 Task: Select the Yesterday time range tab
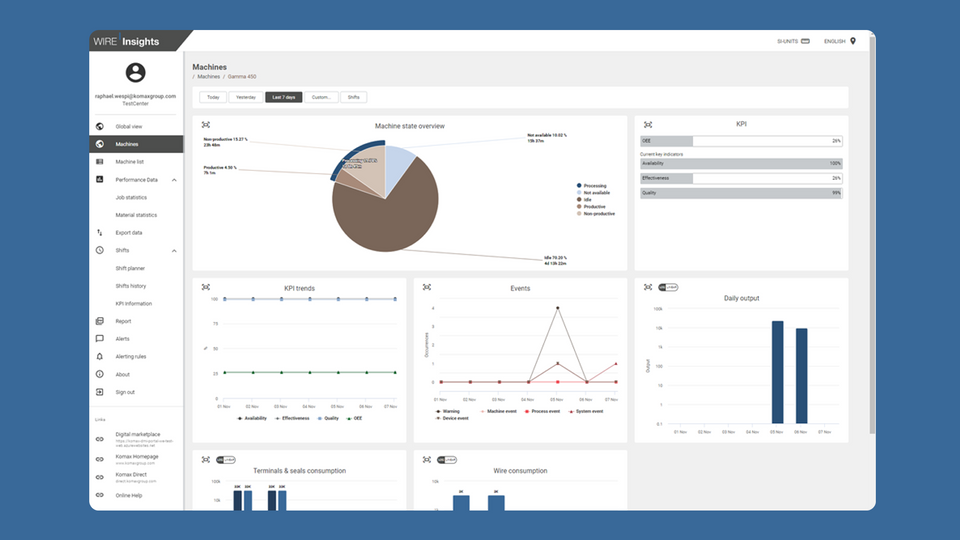pos(245,97)
